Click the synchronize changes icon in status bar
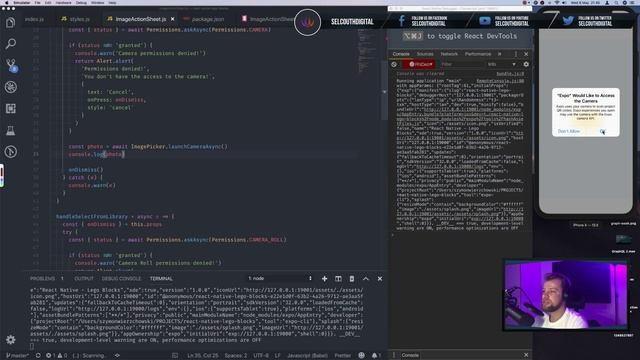 [38, 356]
